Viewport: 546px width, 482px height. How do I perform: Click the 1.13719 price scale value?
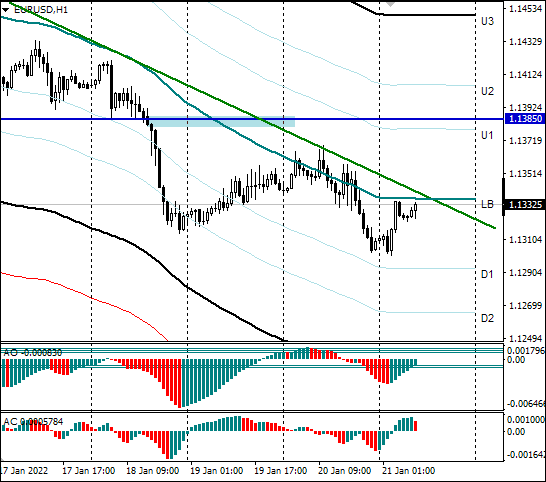coord(525,141)
